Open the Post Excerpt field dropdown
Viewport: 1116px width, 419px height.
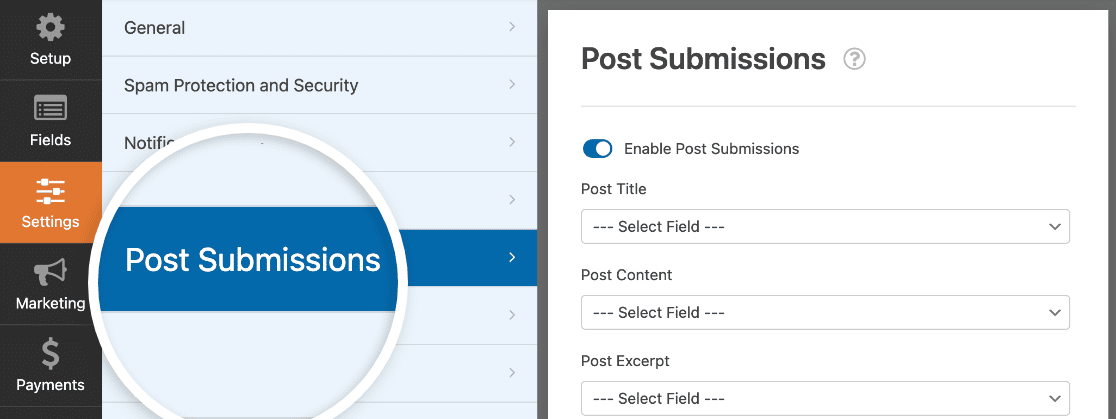825,398
